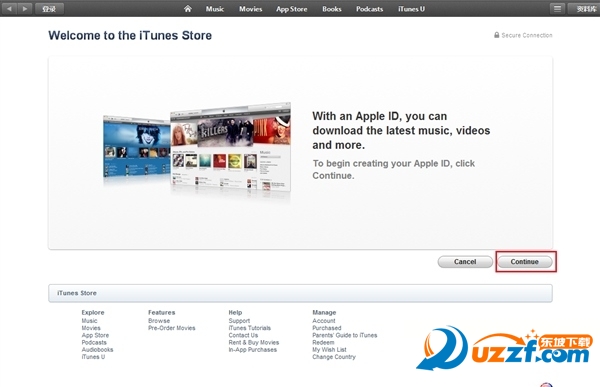Open Music link under Explore
Viewport: 600px width, 387px height.
point(89,321)
